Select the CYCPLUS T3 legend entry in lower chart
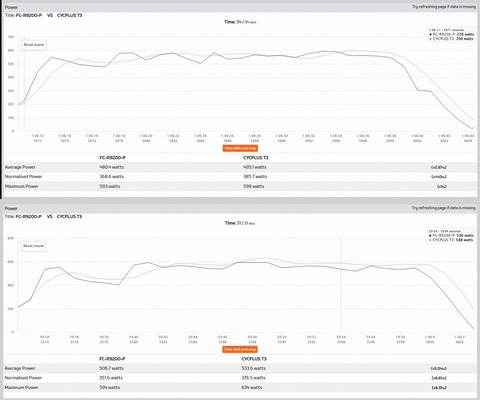This screenshot has width=480, height=400. coord(451,240)
